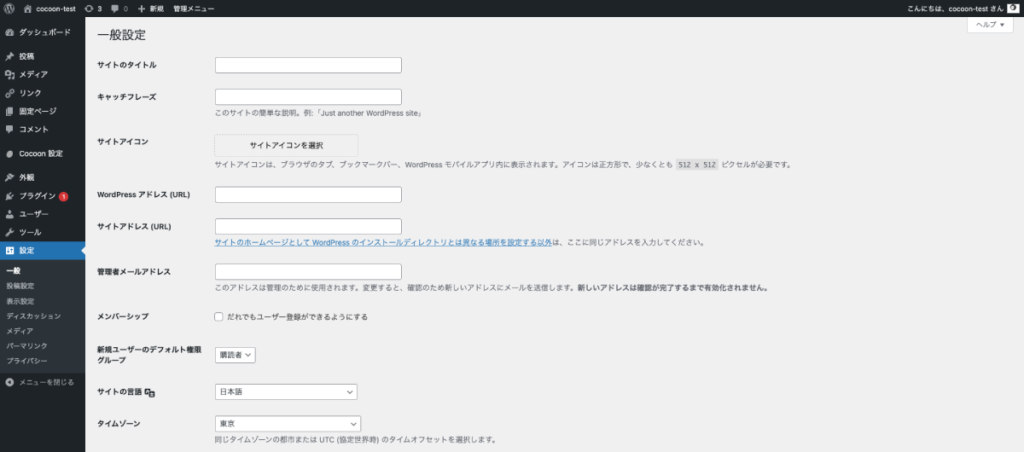Open the updates icon showing 3
The height and width of the screenshot is (452, 1024).
[x=89, y=8]
